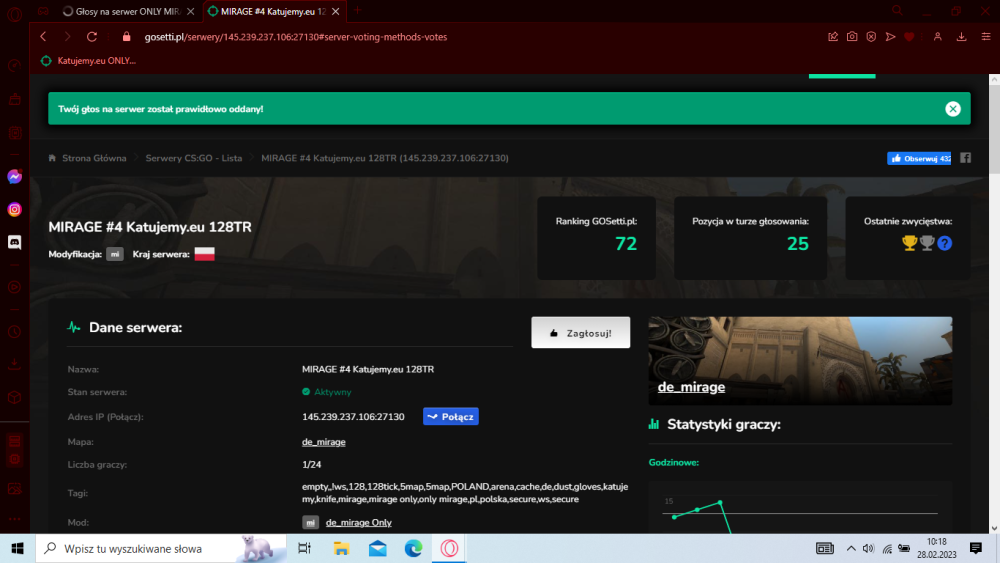Close the 'MIRAGE #4 Katujemy.eu' tab
Viewport: 1000px width, 563px height.
[335, 11]
